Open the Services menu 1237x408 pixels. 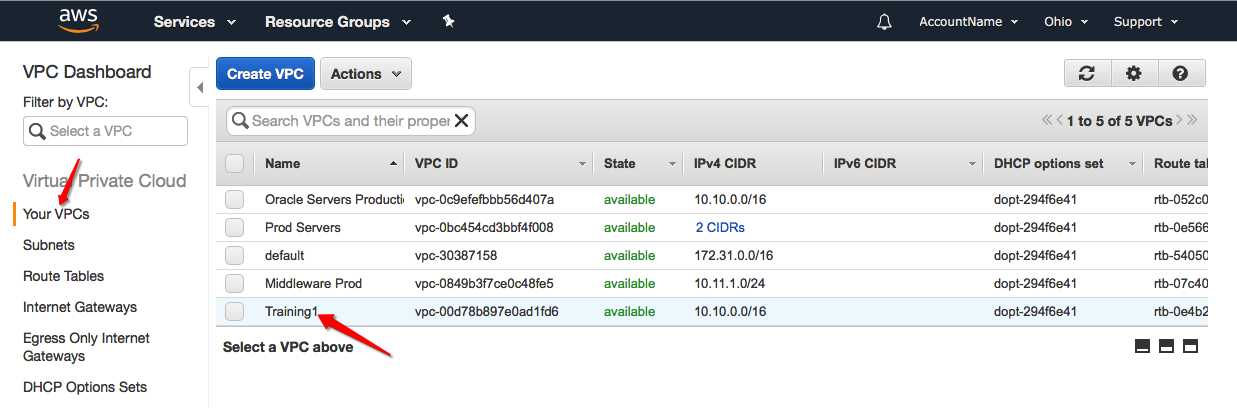point(195,22)
